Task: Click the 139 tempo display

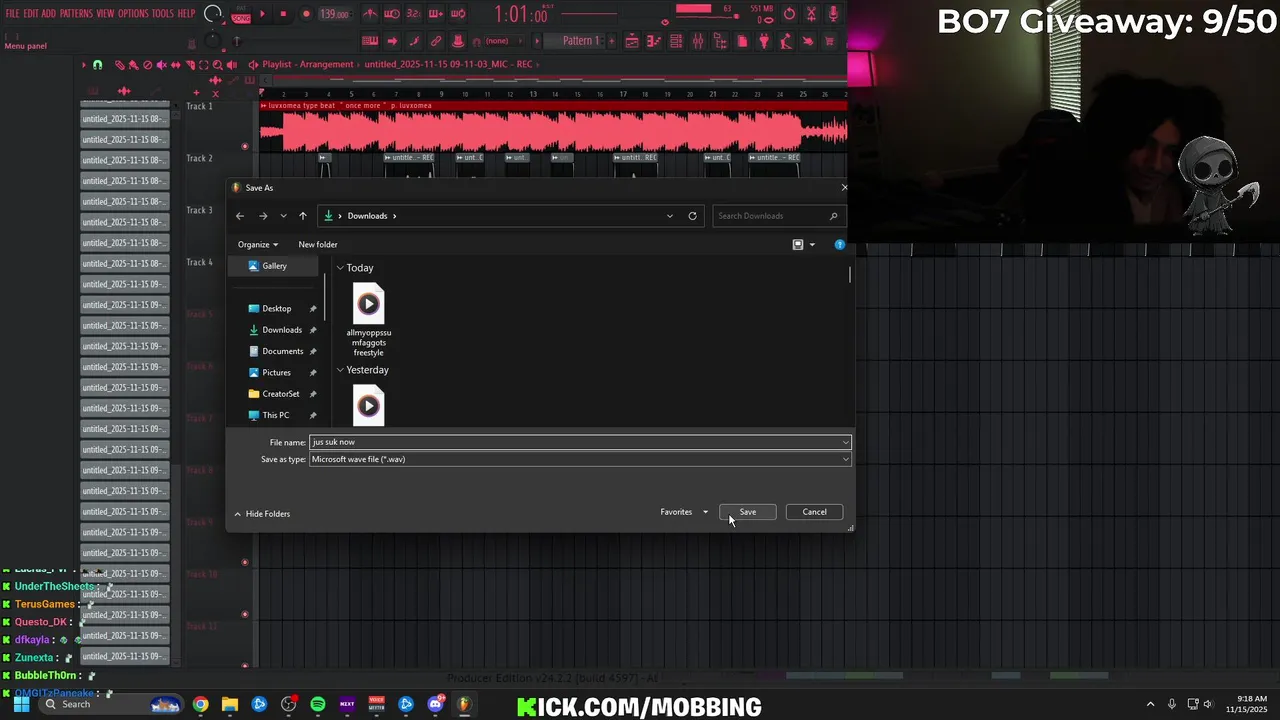Action: pos(335,14)
